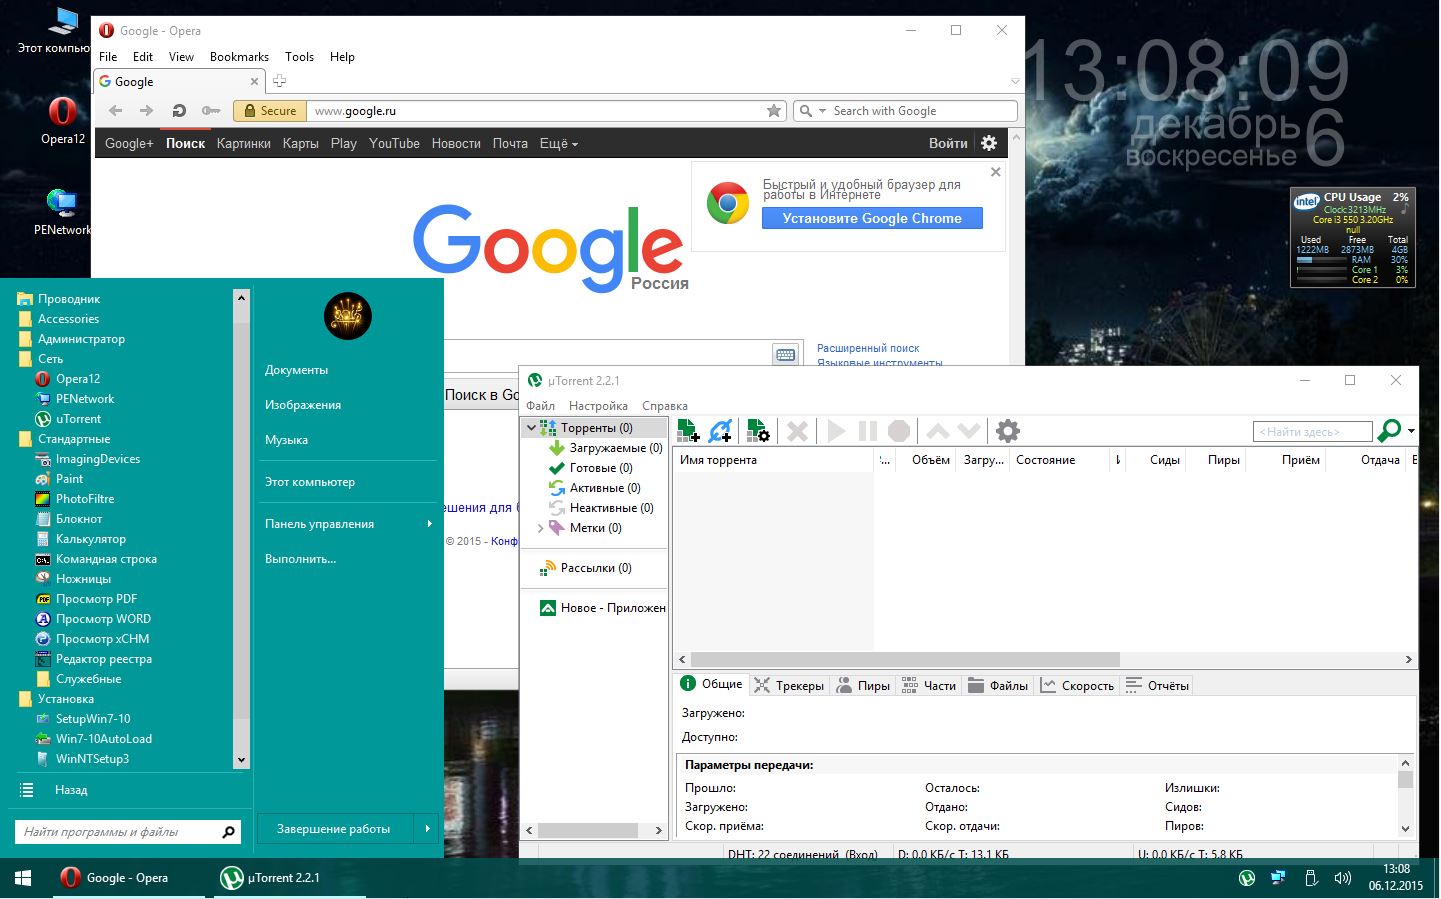Screen dimensions: 1441x899
Task: Open the Справка menu in µTorrent
Action: pos(665,406)
